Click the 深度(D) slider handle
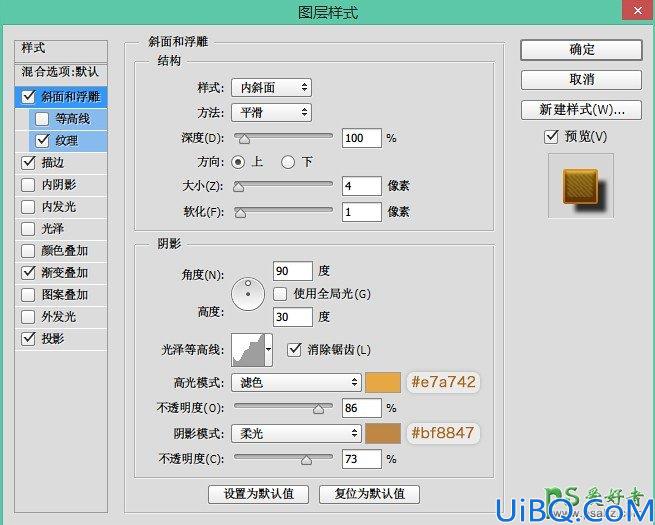This screenshot has width=655, height=525. (244, 139)
